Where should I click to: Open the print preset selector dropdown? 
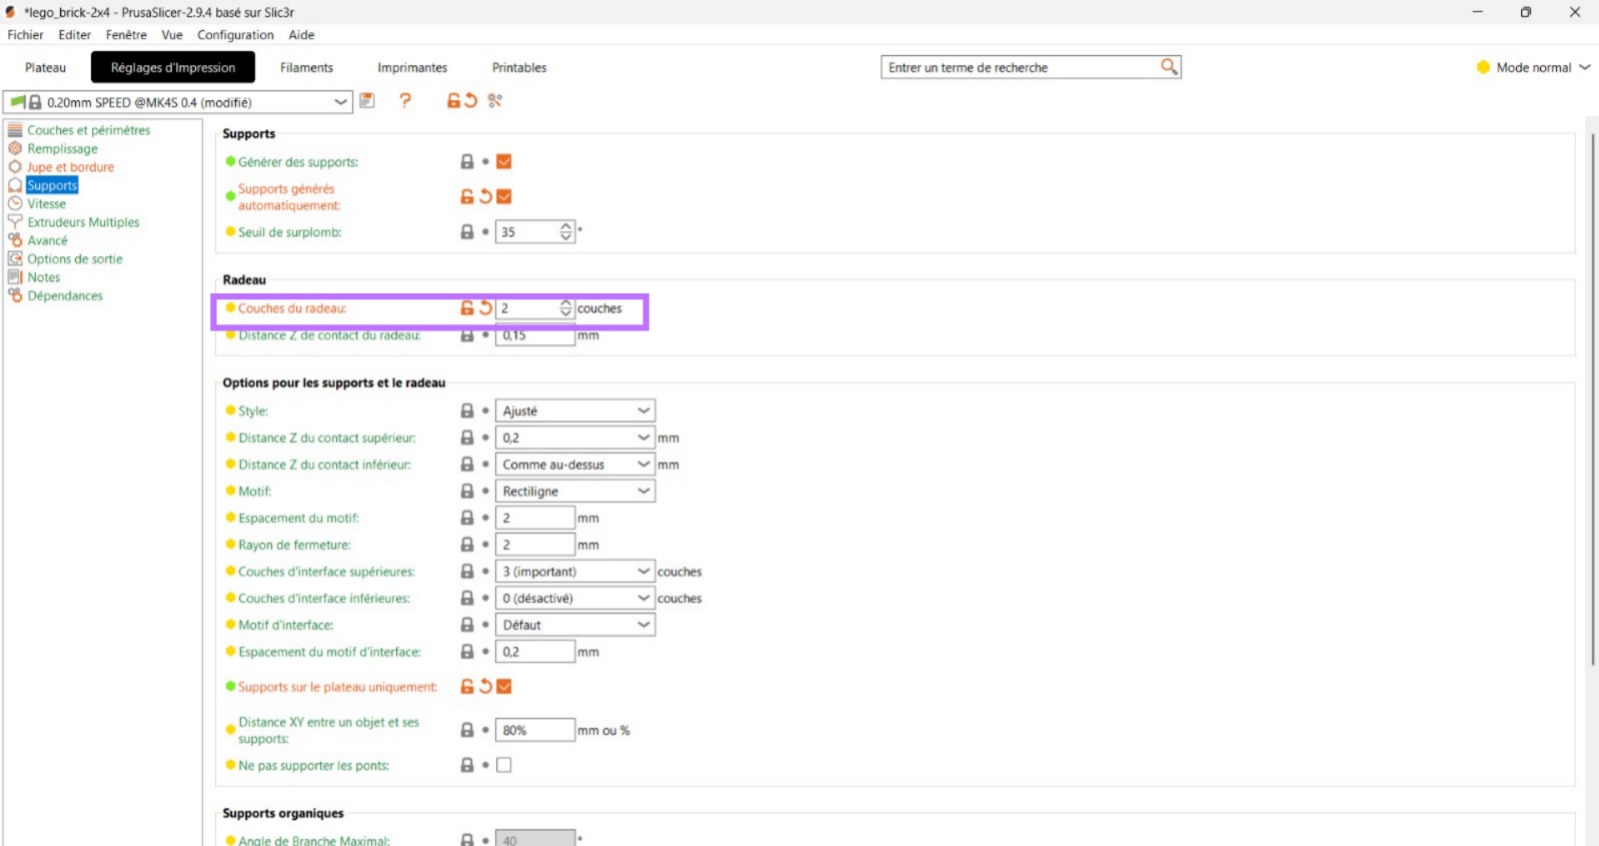click(x=340, y=102)
